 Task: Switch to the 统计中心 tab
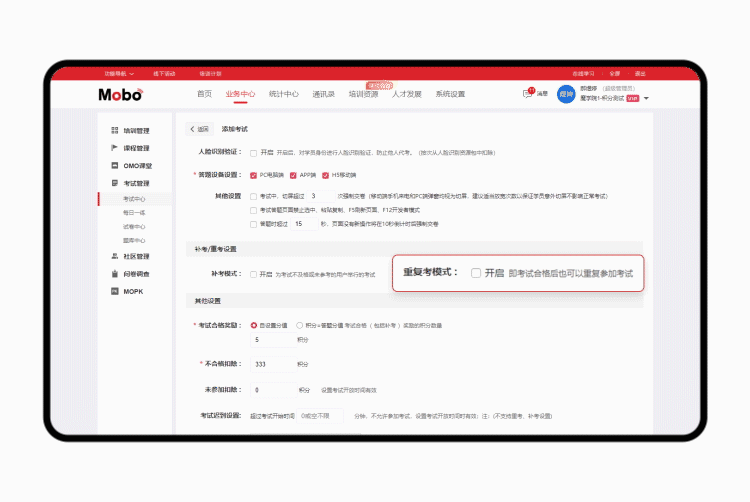[283, 94]
